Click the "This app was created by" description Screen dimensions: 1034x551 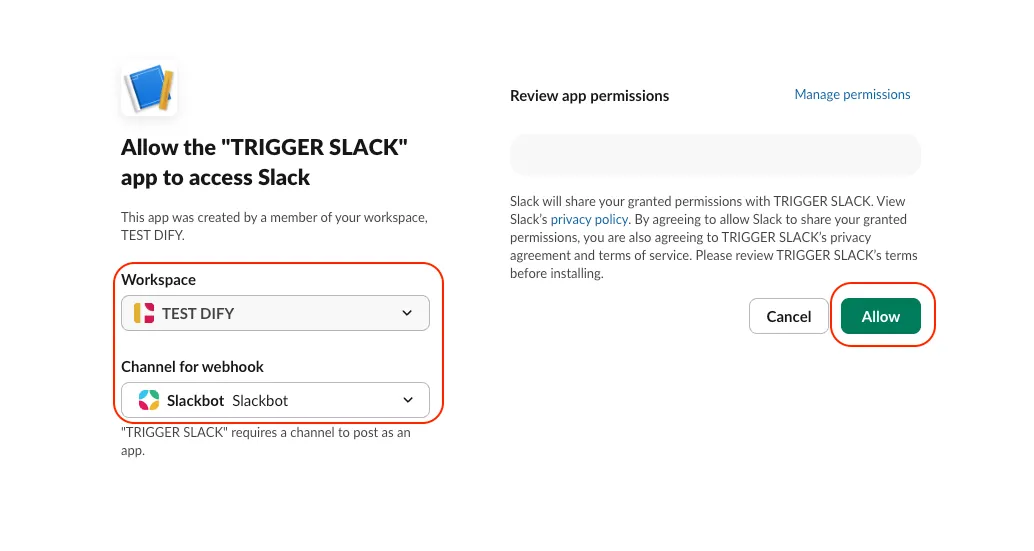point(273,226)
